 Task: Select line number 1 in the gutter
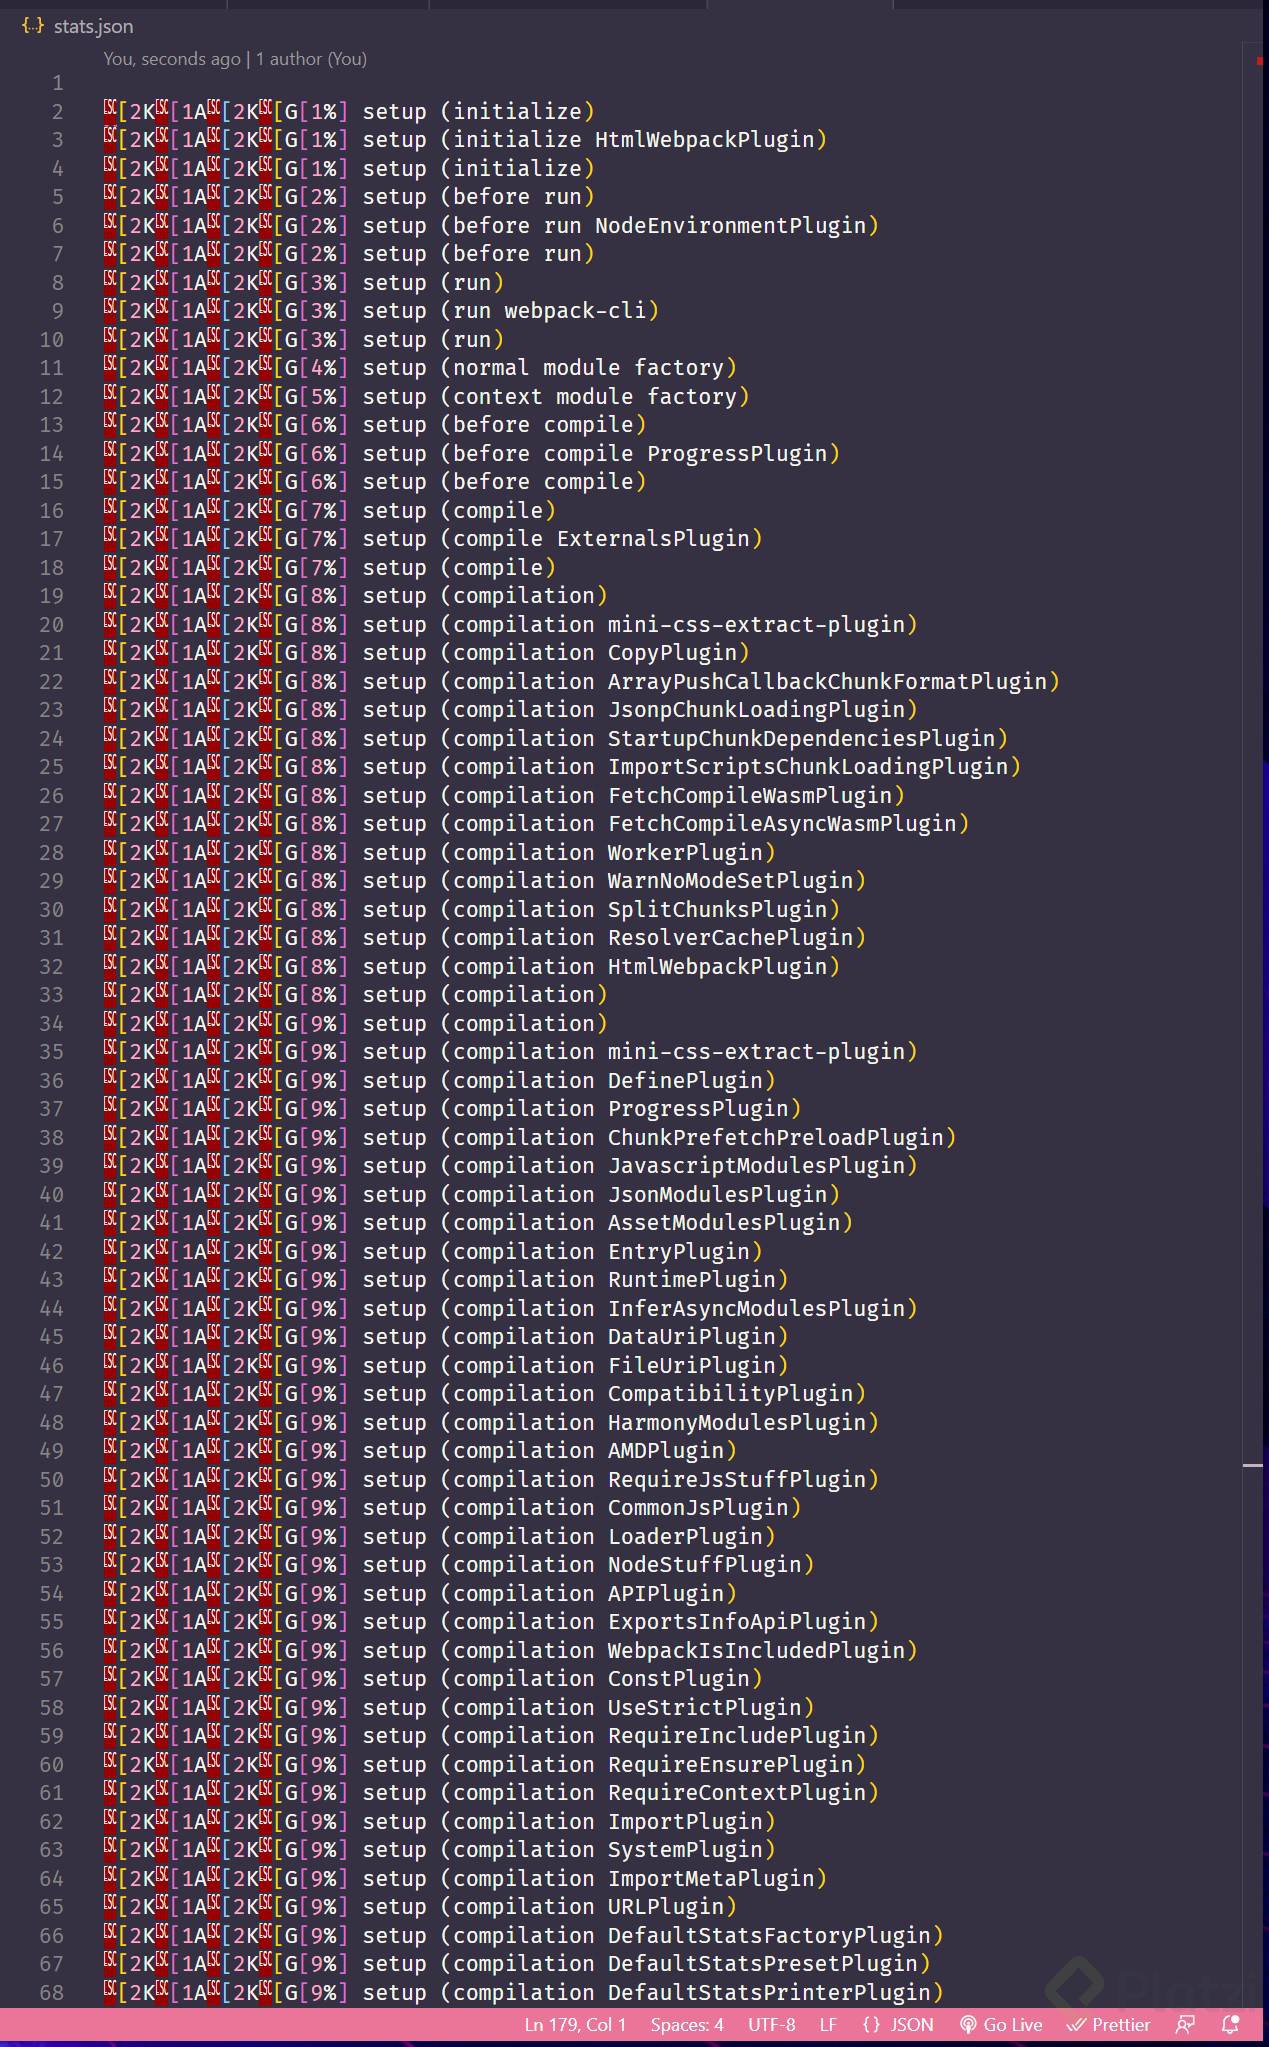pyautogui.click(x=57, y=83)
